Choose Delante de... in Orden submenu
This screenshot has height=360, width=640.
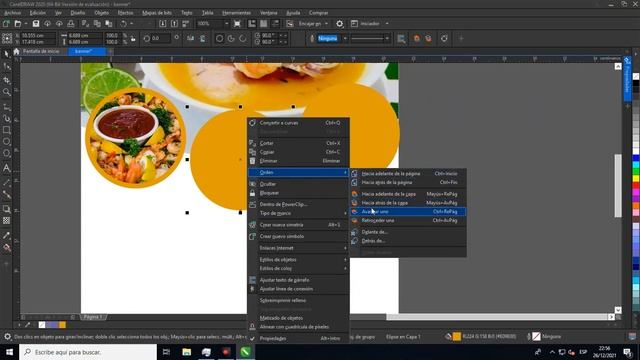tap(408, 232)
